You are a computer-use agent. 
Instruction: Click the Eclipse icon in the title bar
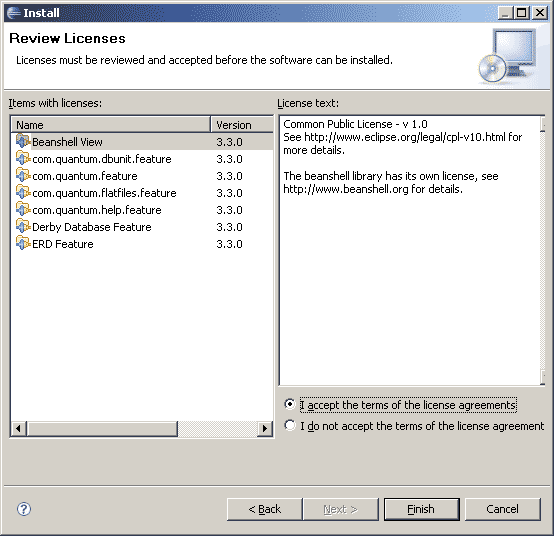coord(13,13)
